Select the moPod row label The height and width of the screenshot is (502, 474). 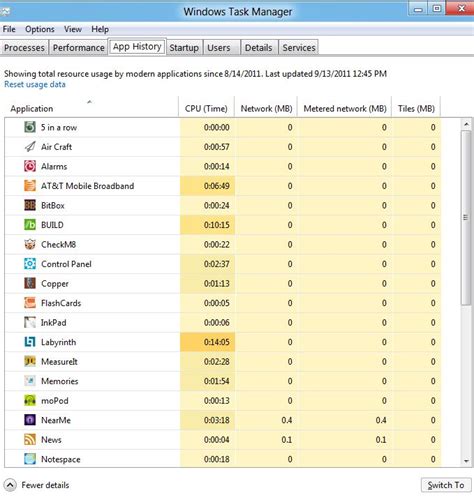(55, 401)
